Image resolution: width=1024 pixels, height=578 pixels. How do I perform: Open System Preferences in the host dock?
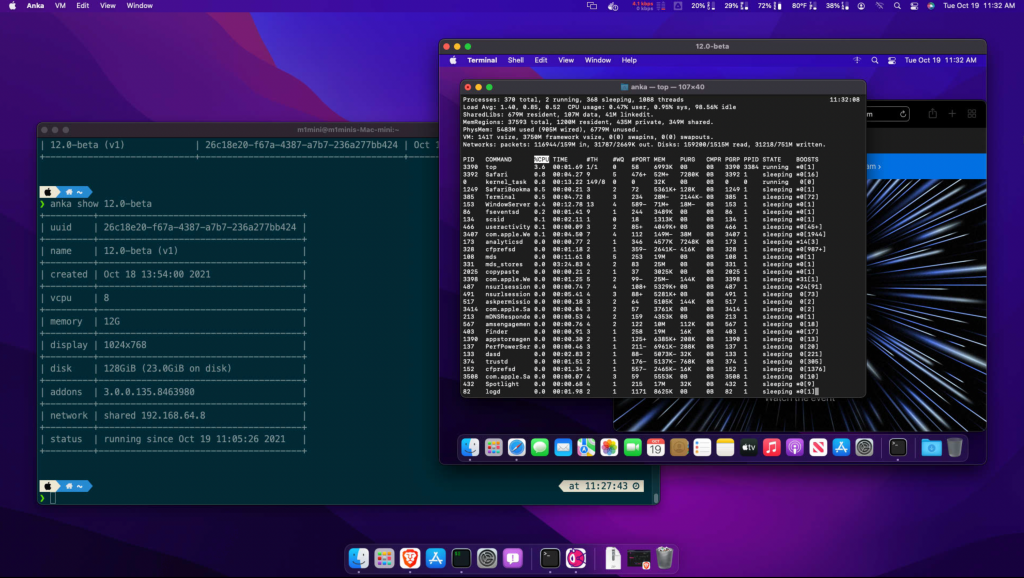click(487, 558)
